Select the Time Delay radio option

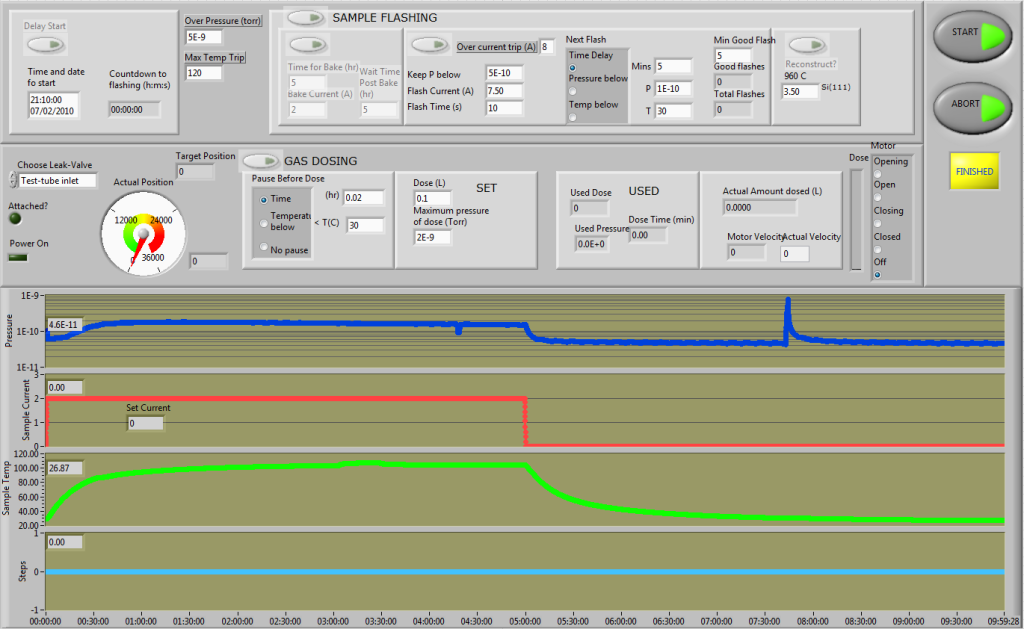click(x=573, y=68)
